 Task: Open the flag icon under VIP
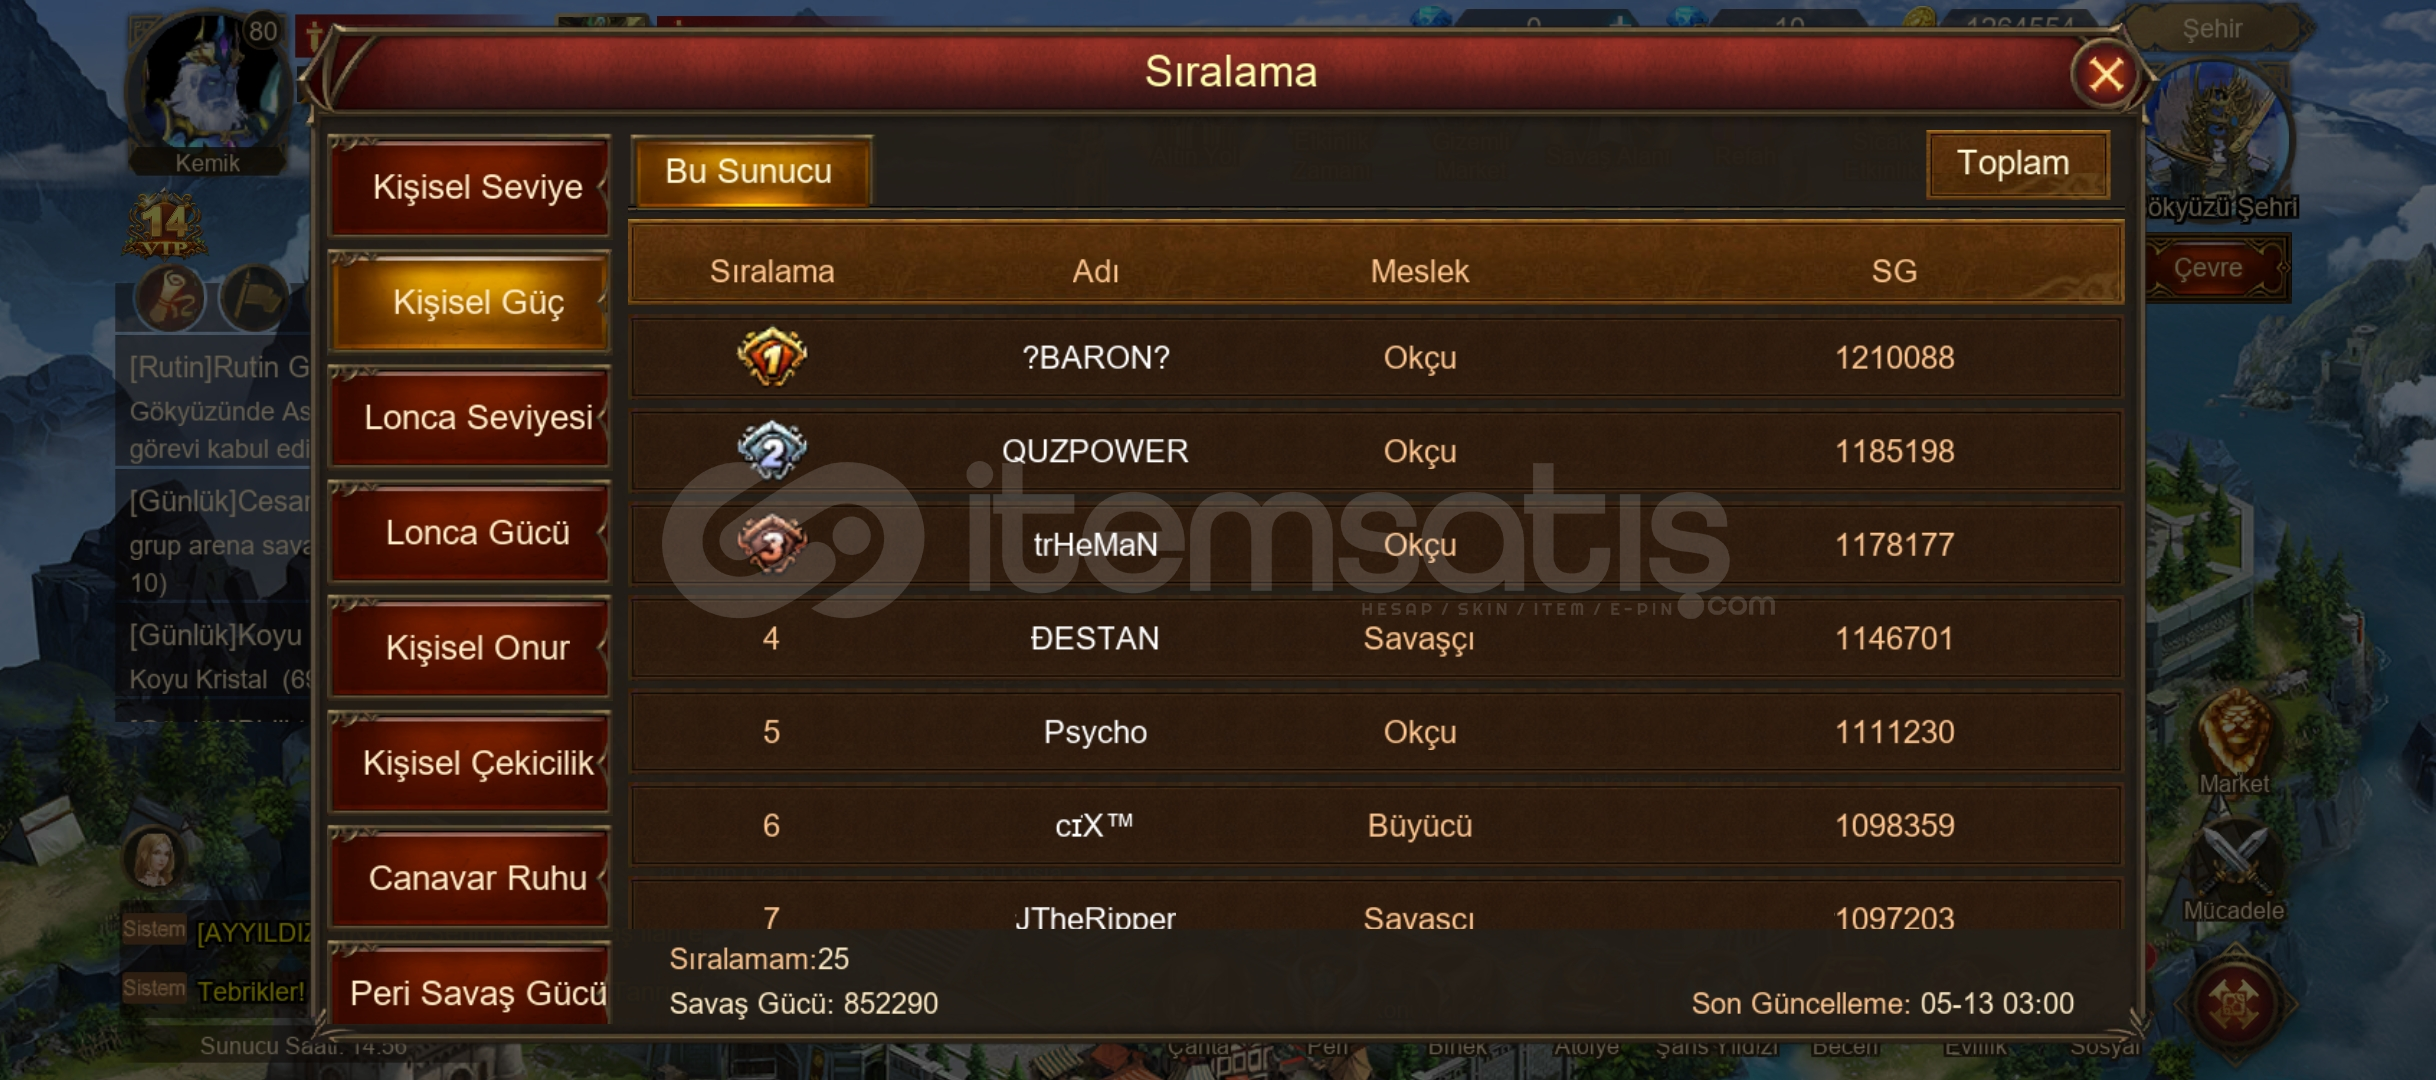(254, 297)
